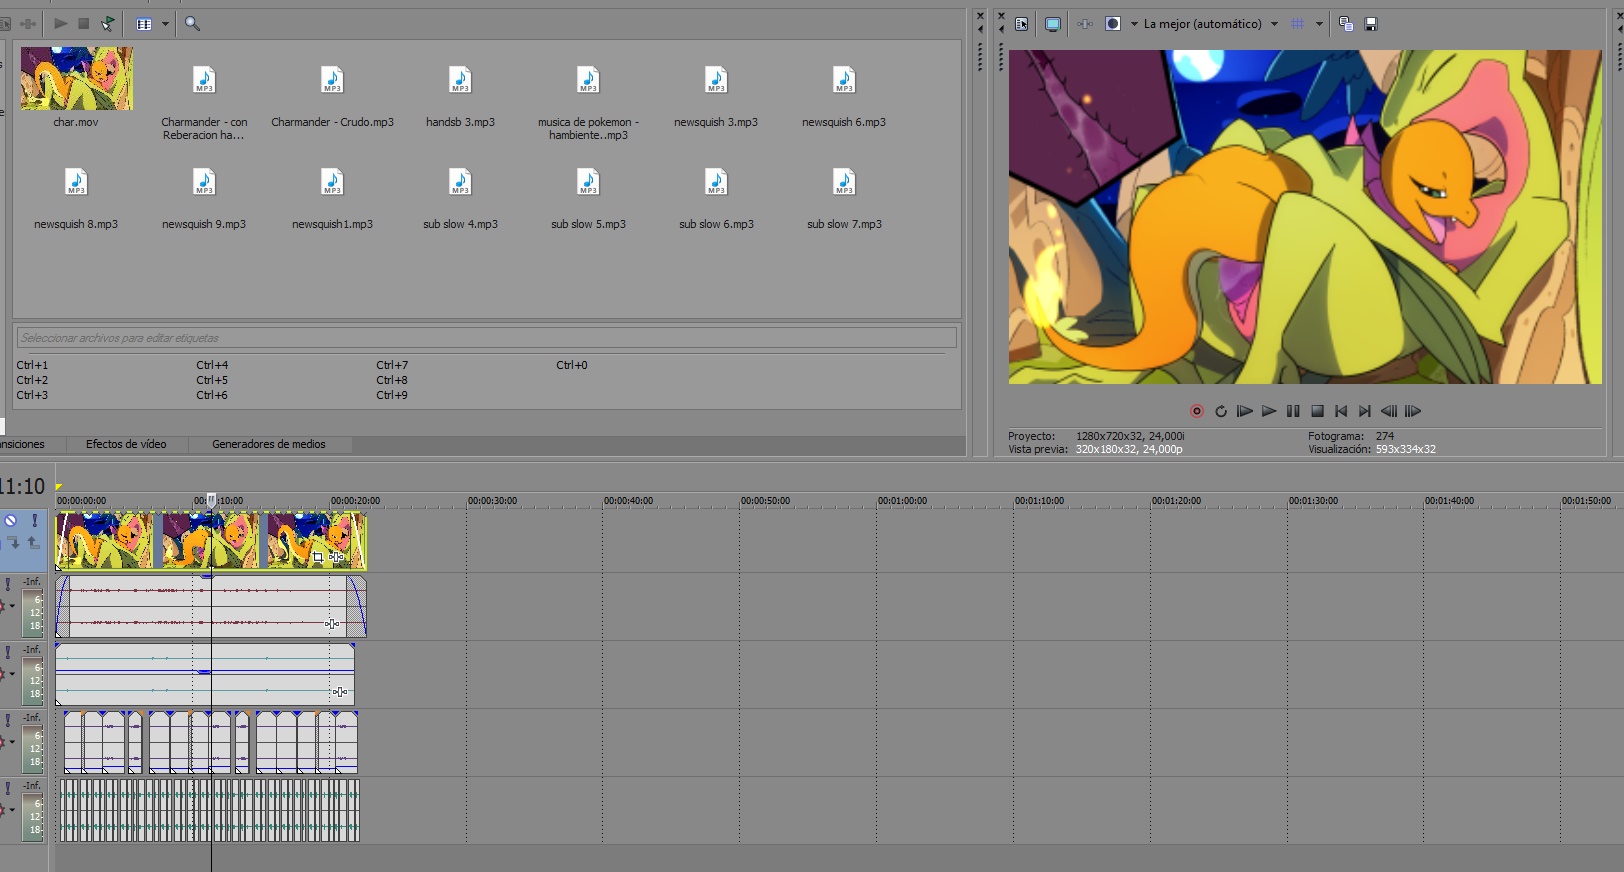
Task: Select newsquish 8.mp3 file icon
Action: 76,182
